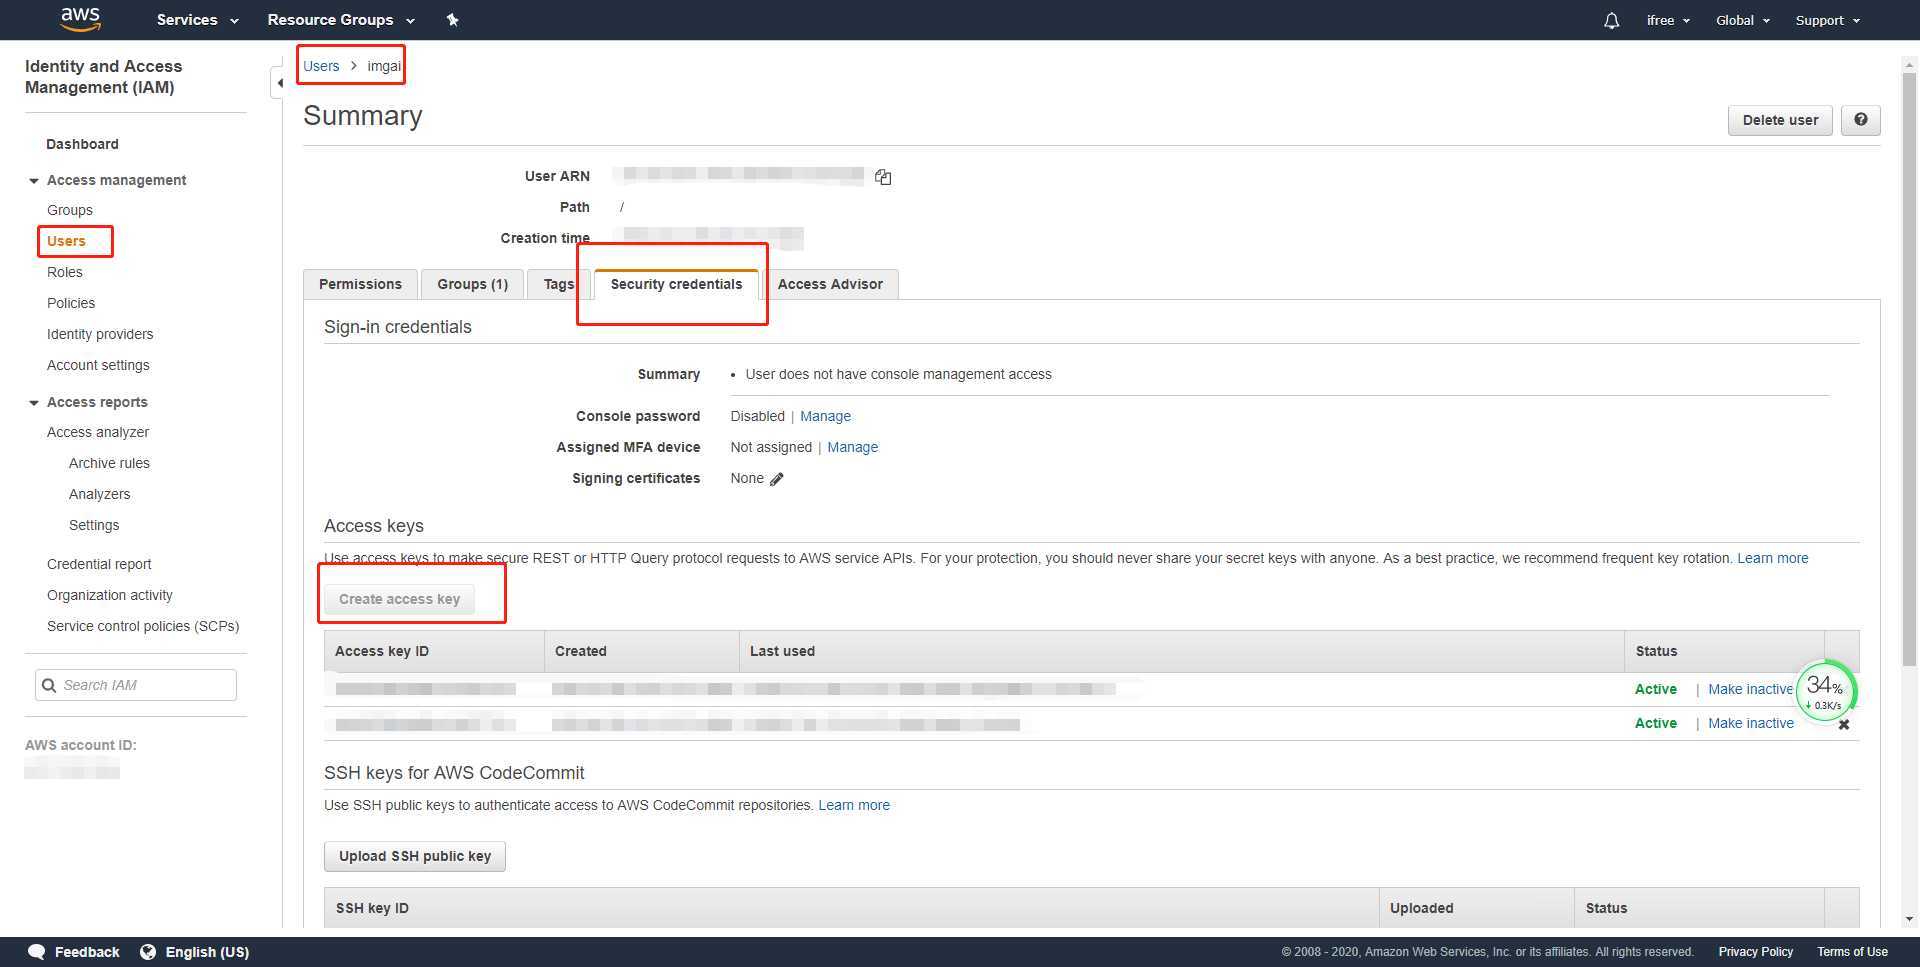1920x967 pixels.
Task: Collapse the IAM sidebar with the arrow handle
Action: pyautogui.click(x=278, y=83)
